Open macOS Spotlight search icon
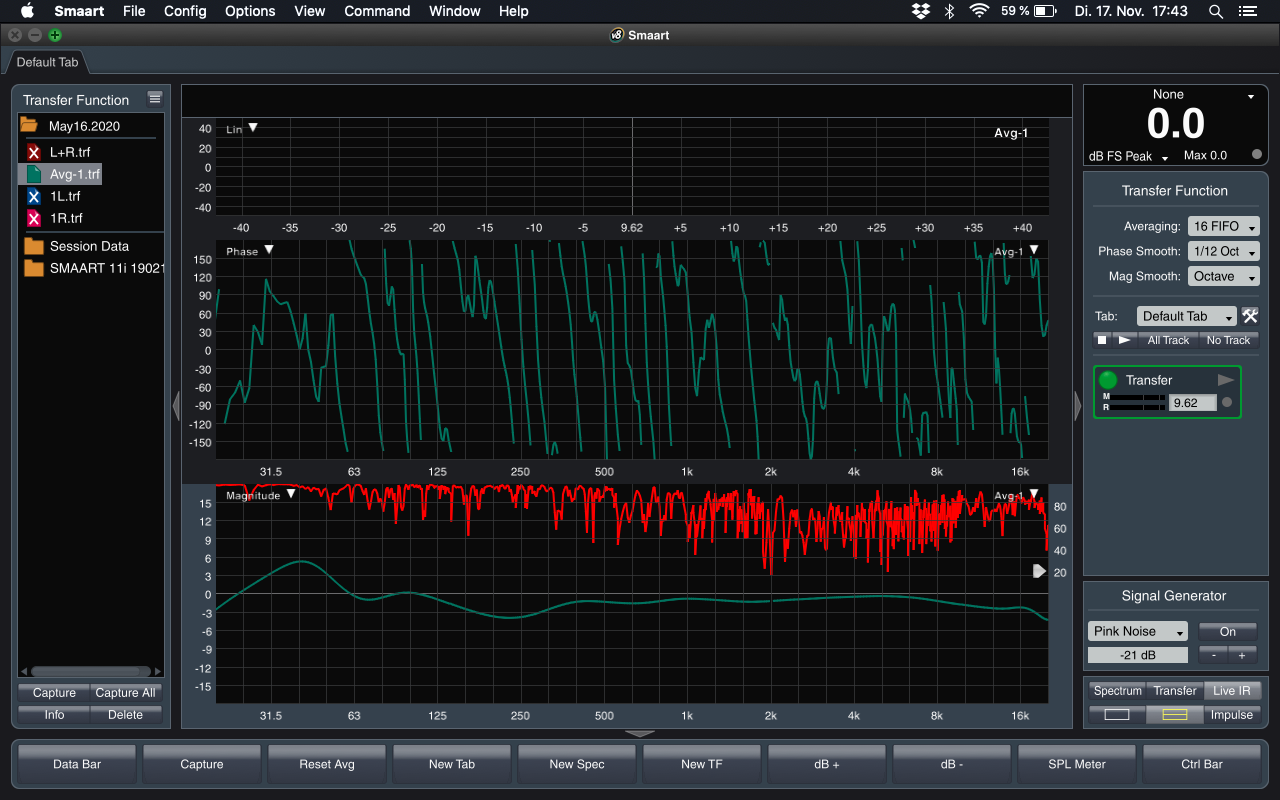The width and height of the screenshot is (1280, 800). click(1215, 11)
